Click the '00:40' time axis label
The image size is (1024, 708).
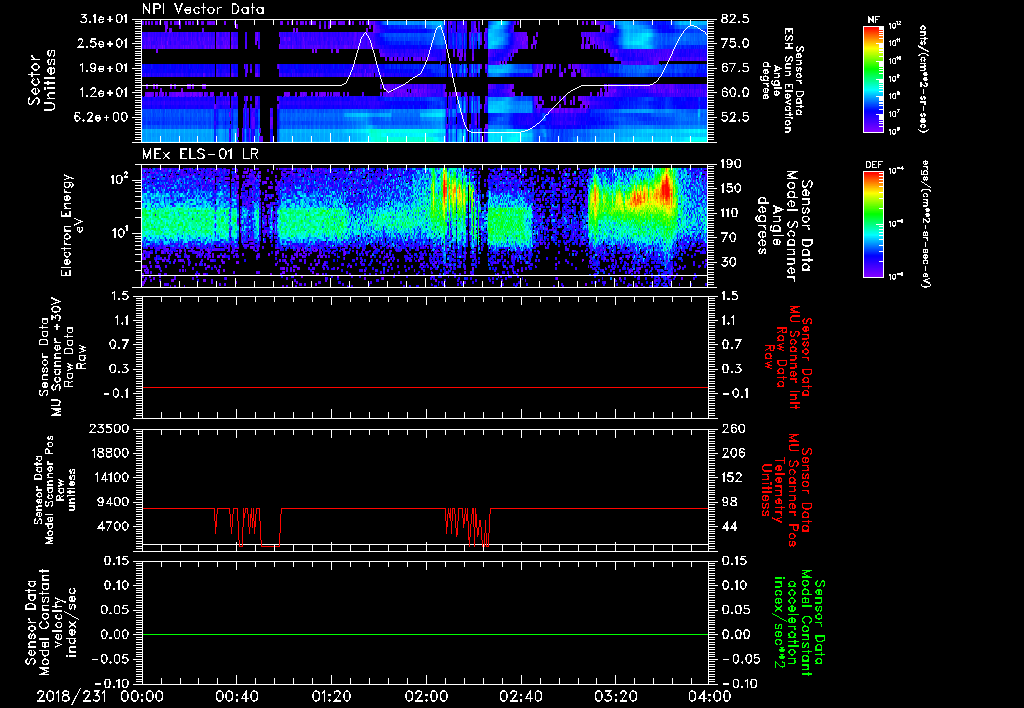click(x=236, y=696)
